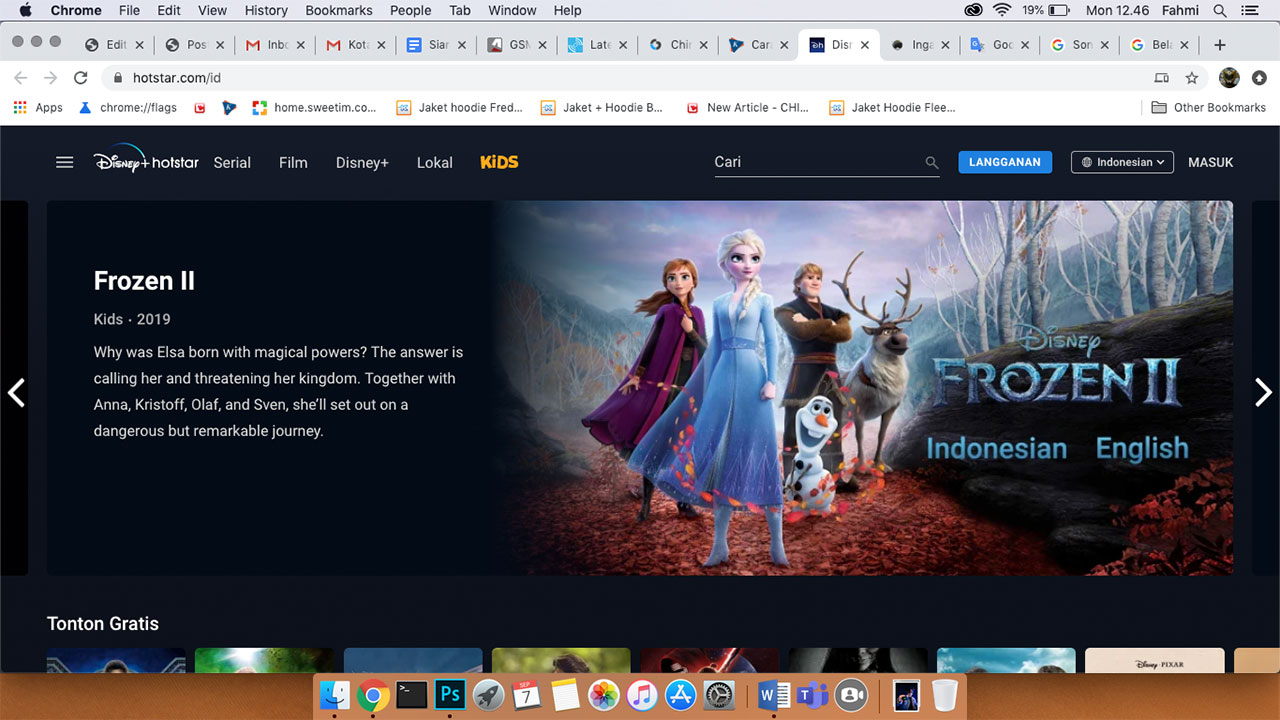Click the Frozen II title text
Viewport: 1280px width, 720px height.
pos(144,281)
